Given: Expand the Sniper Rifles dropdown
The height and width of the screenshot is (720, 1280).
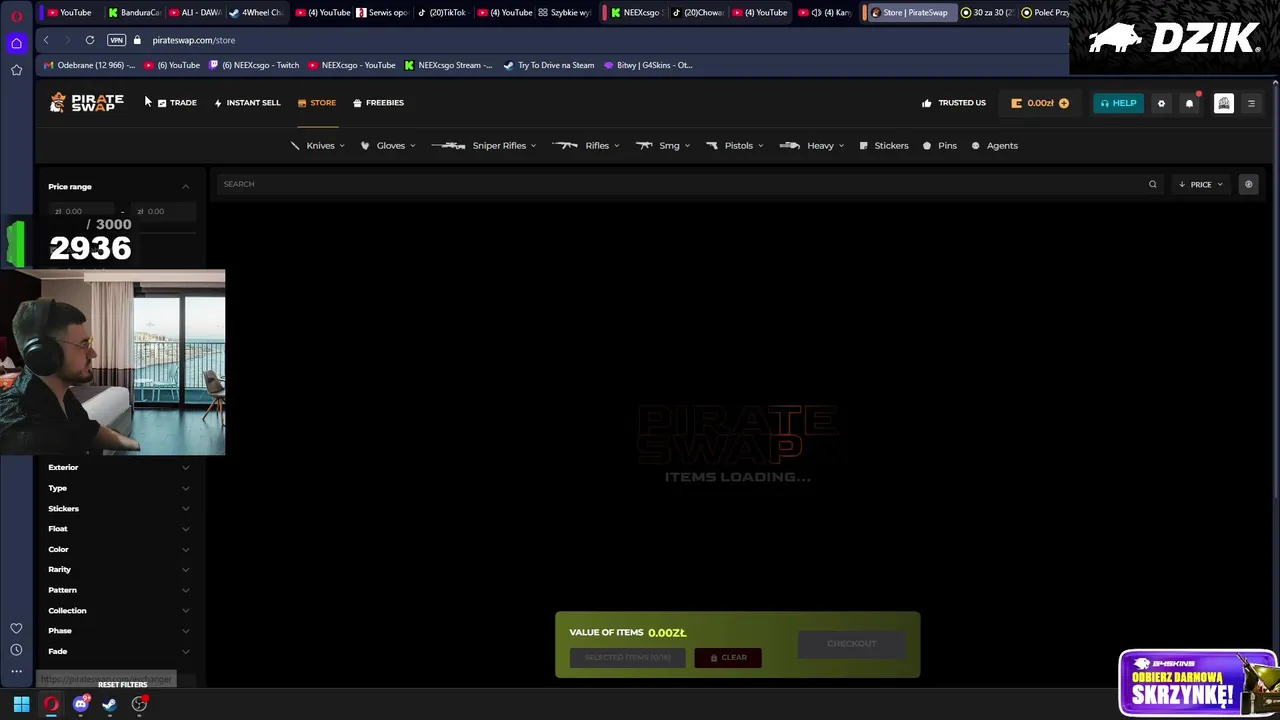Looking at the screenshot, I should click(x=484, y=146).
